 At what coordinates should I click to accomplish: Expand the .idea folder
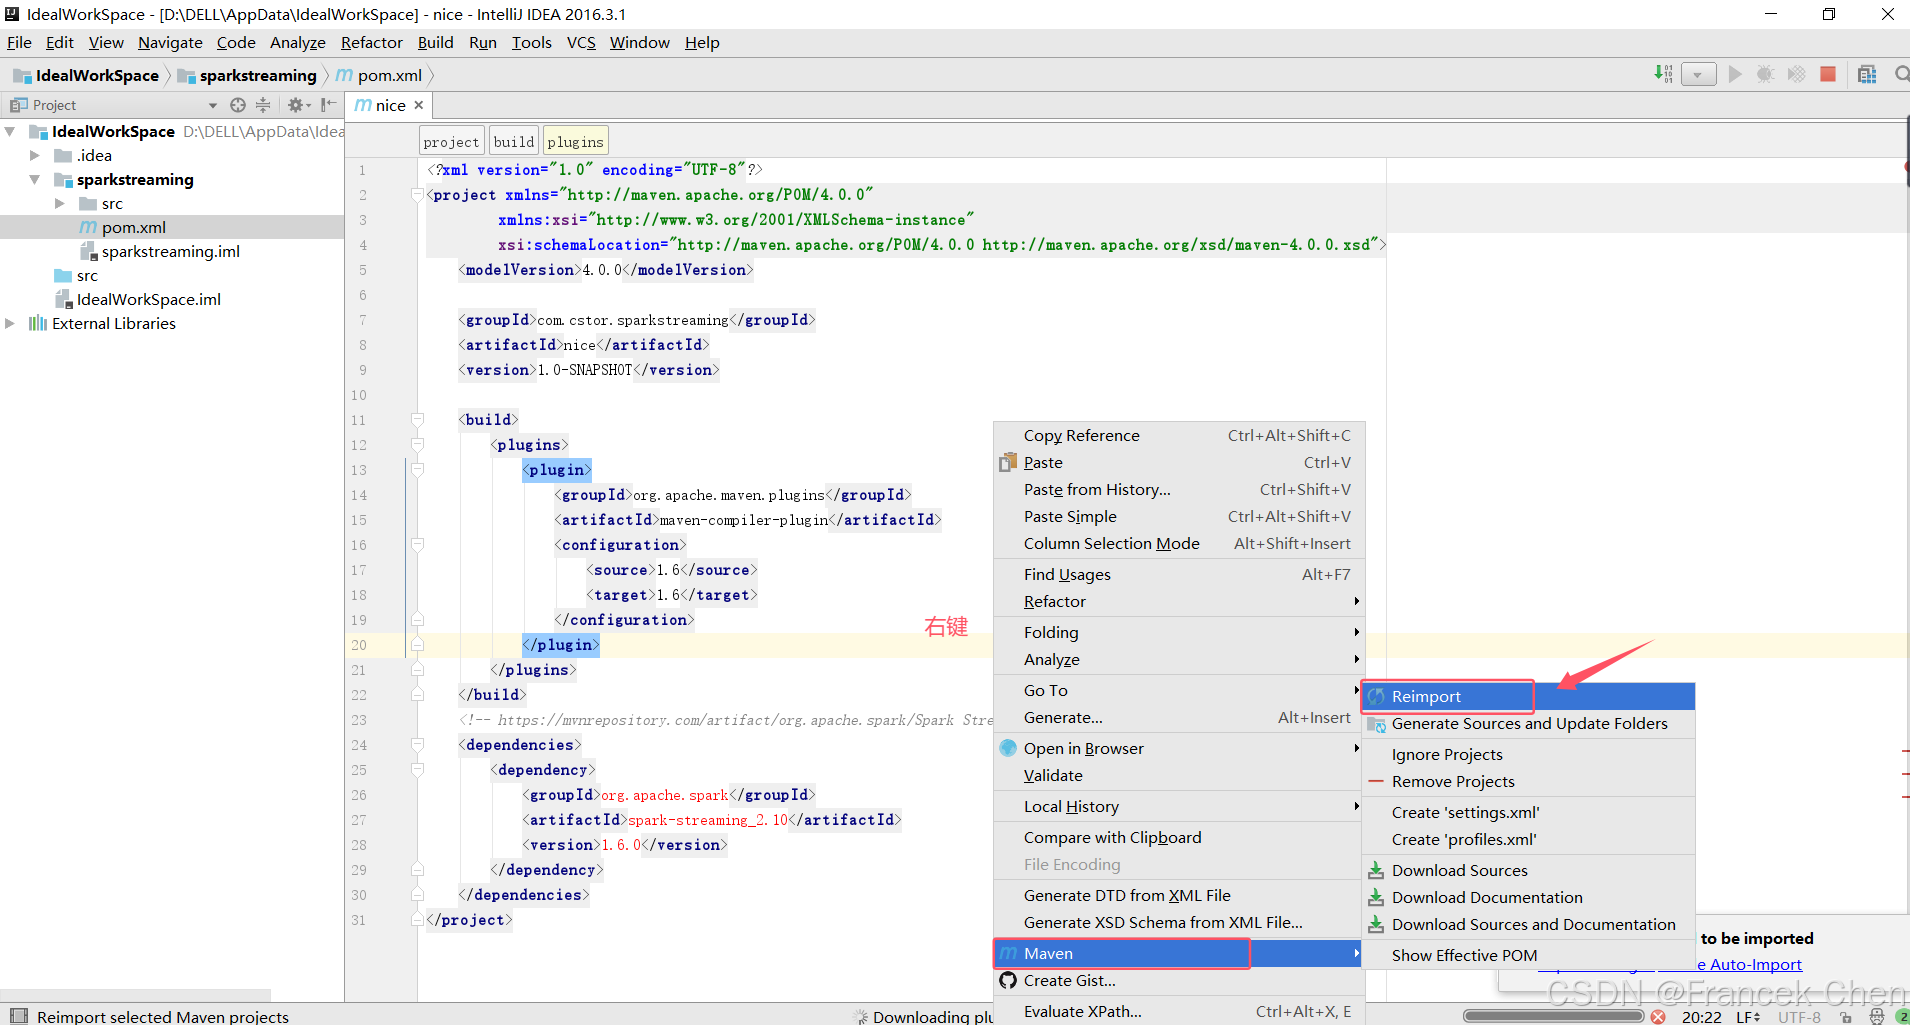point(35,155)
